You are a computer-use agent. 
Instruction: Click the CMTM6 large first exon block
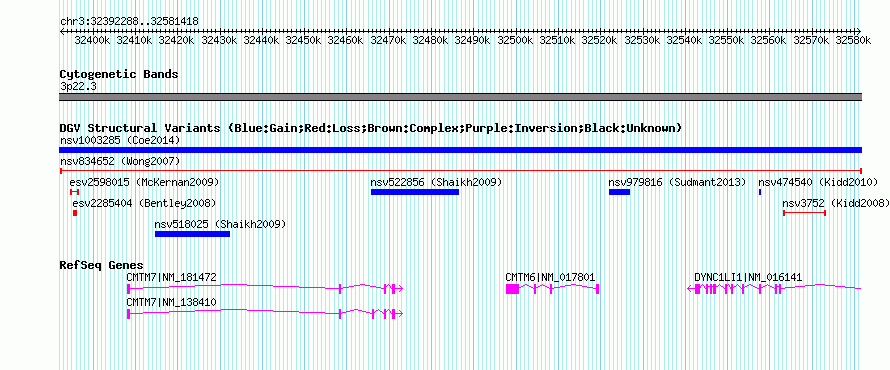(512, 289)
